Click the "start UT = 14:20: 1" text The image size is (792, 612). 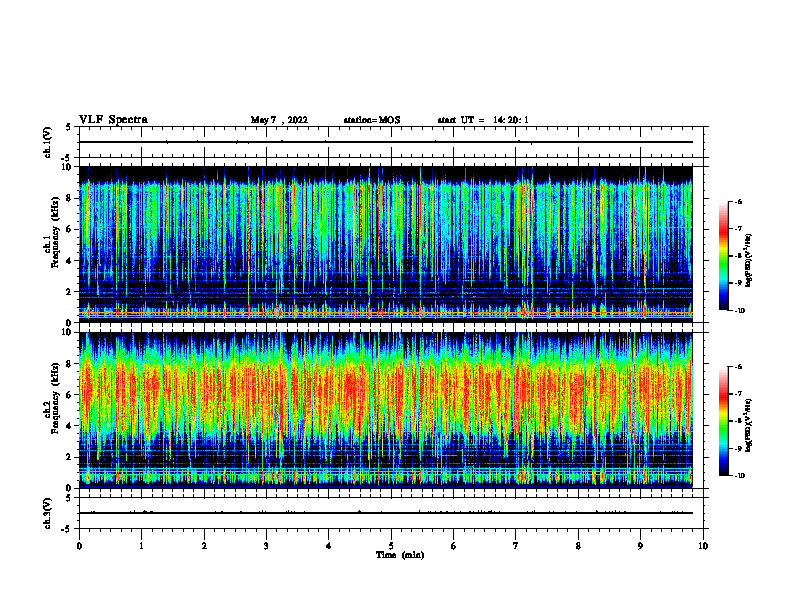pyautogui.click(x=483, y=120)
